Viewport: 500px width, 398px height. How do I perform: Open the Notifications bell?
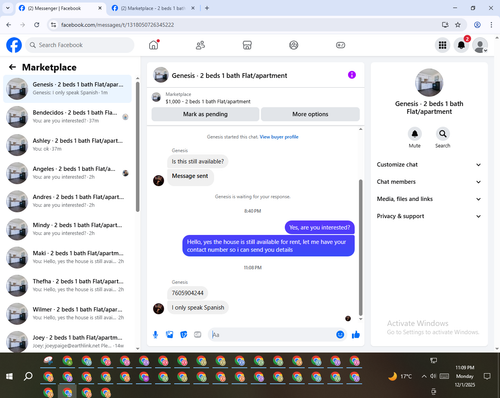(461, 45)
